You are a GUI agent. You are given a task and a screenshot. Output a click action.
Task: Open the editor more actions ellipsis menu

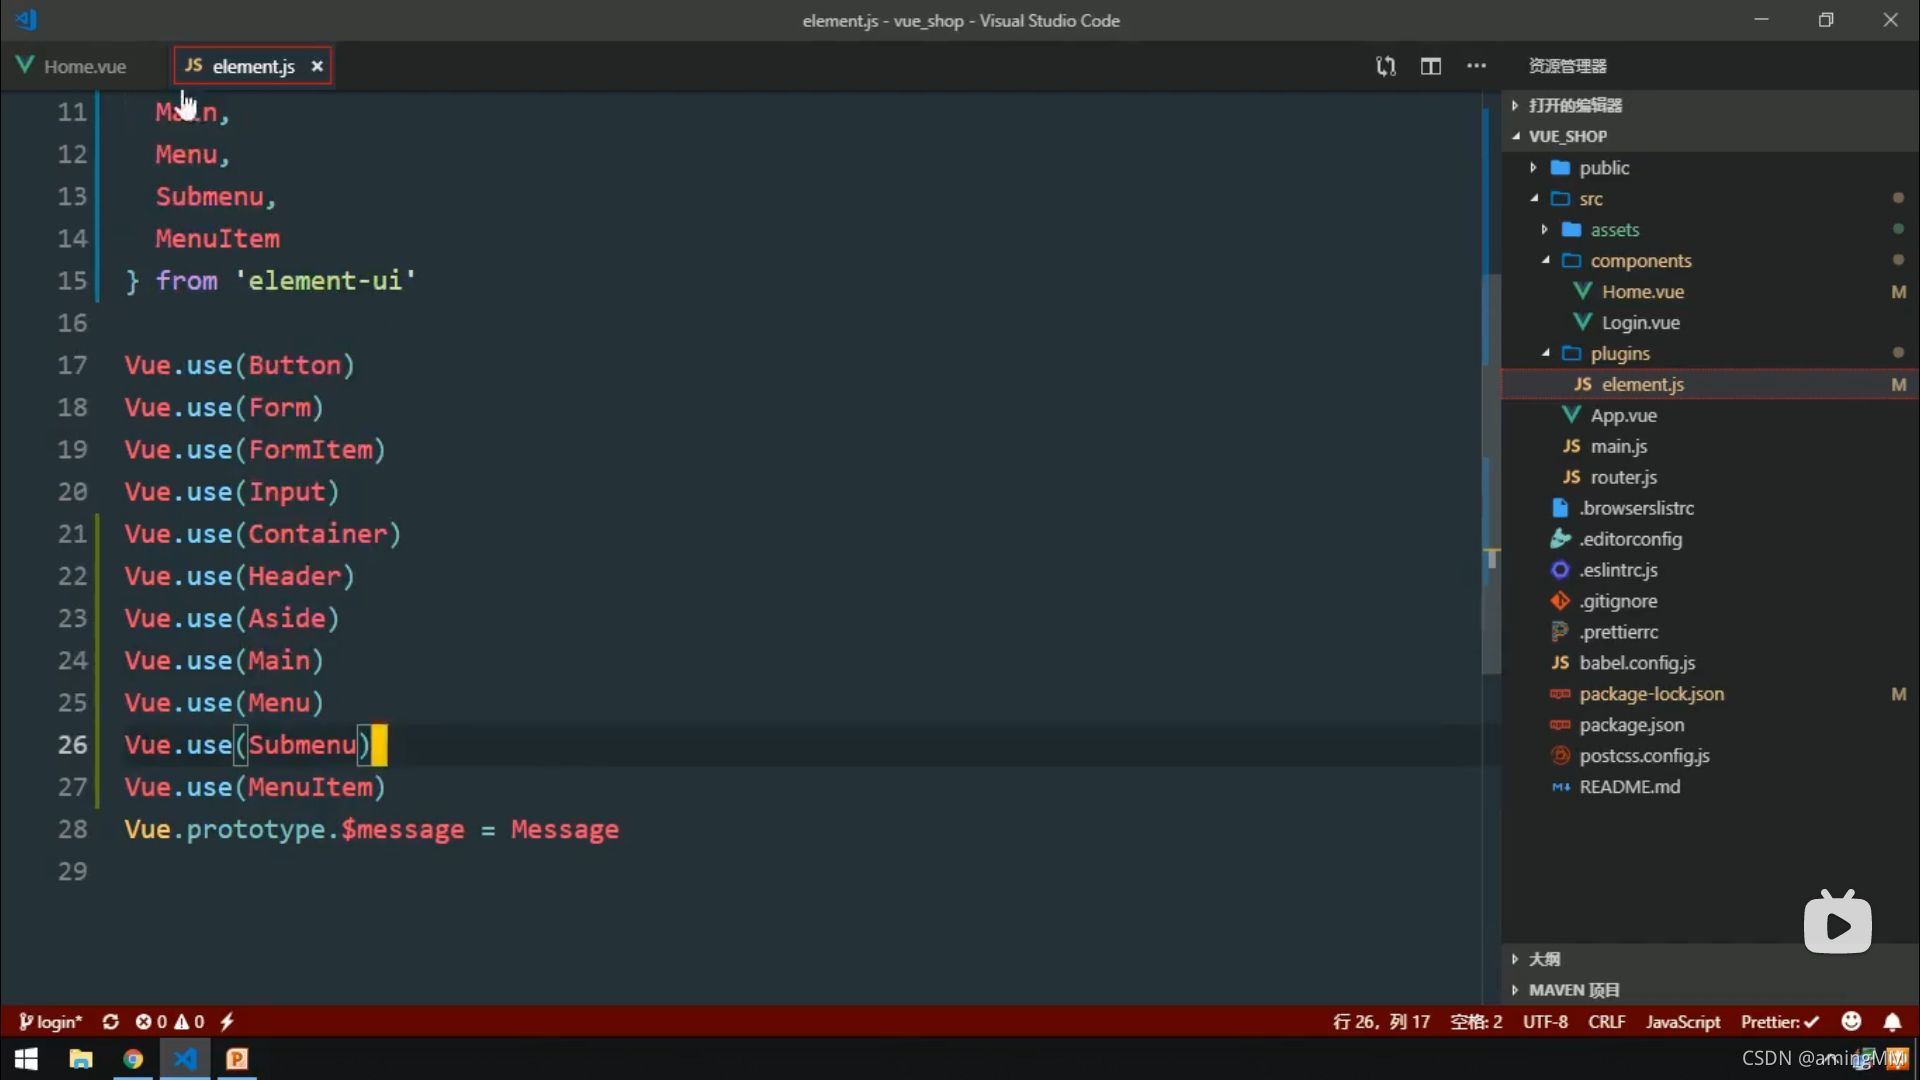tap(1476, 66)
